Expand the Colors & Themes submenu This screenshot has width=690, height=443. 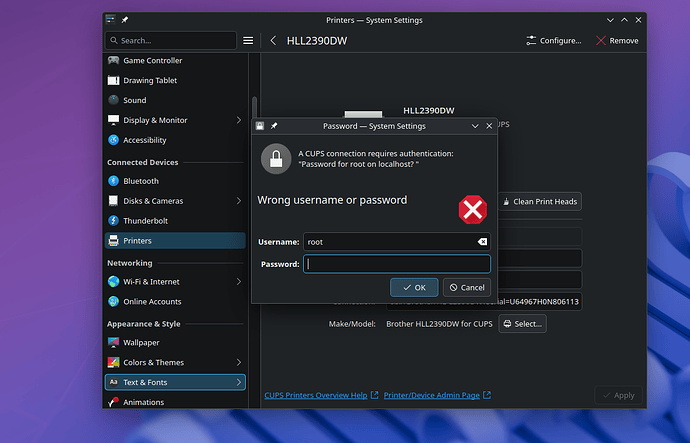(x=238, y=362)
